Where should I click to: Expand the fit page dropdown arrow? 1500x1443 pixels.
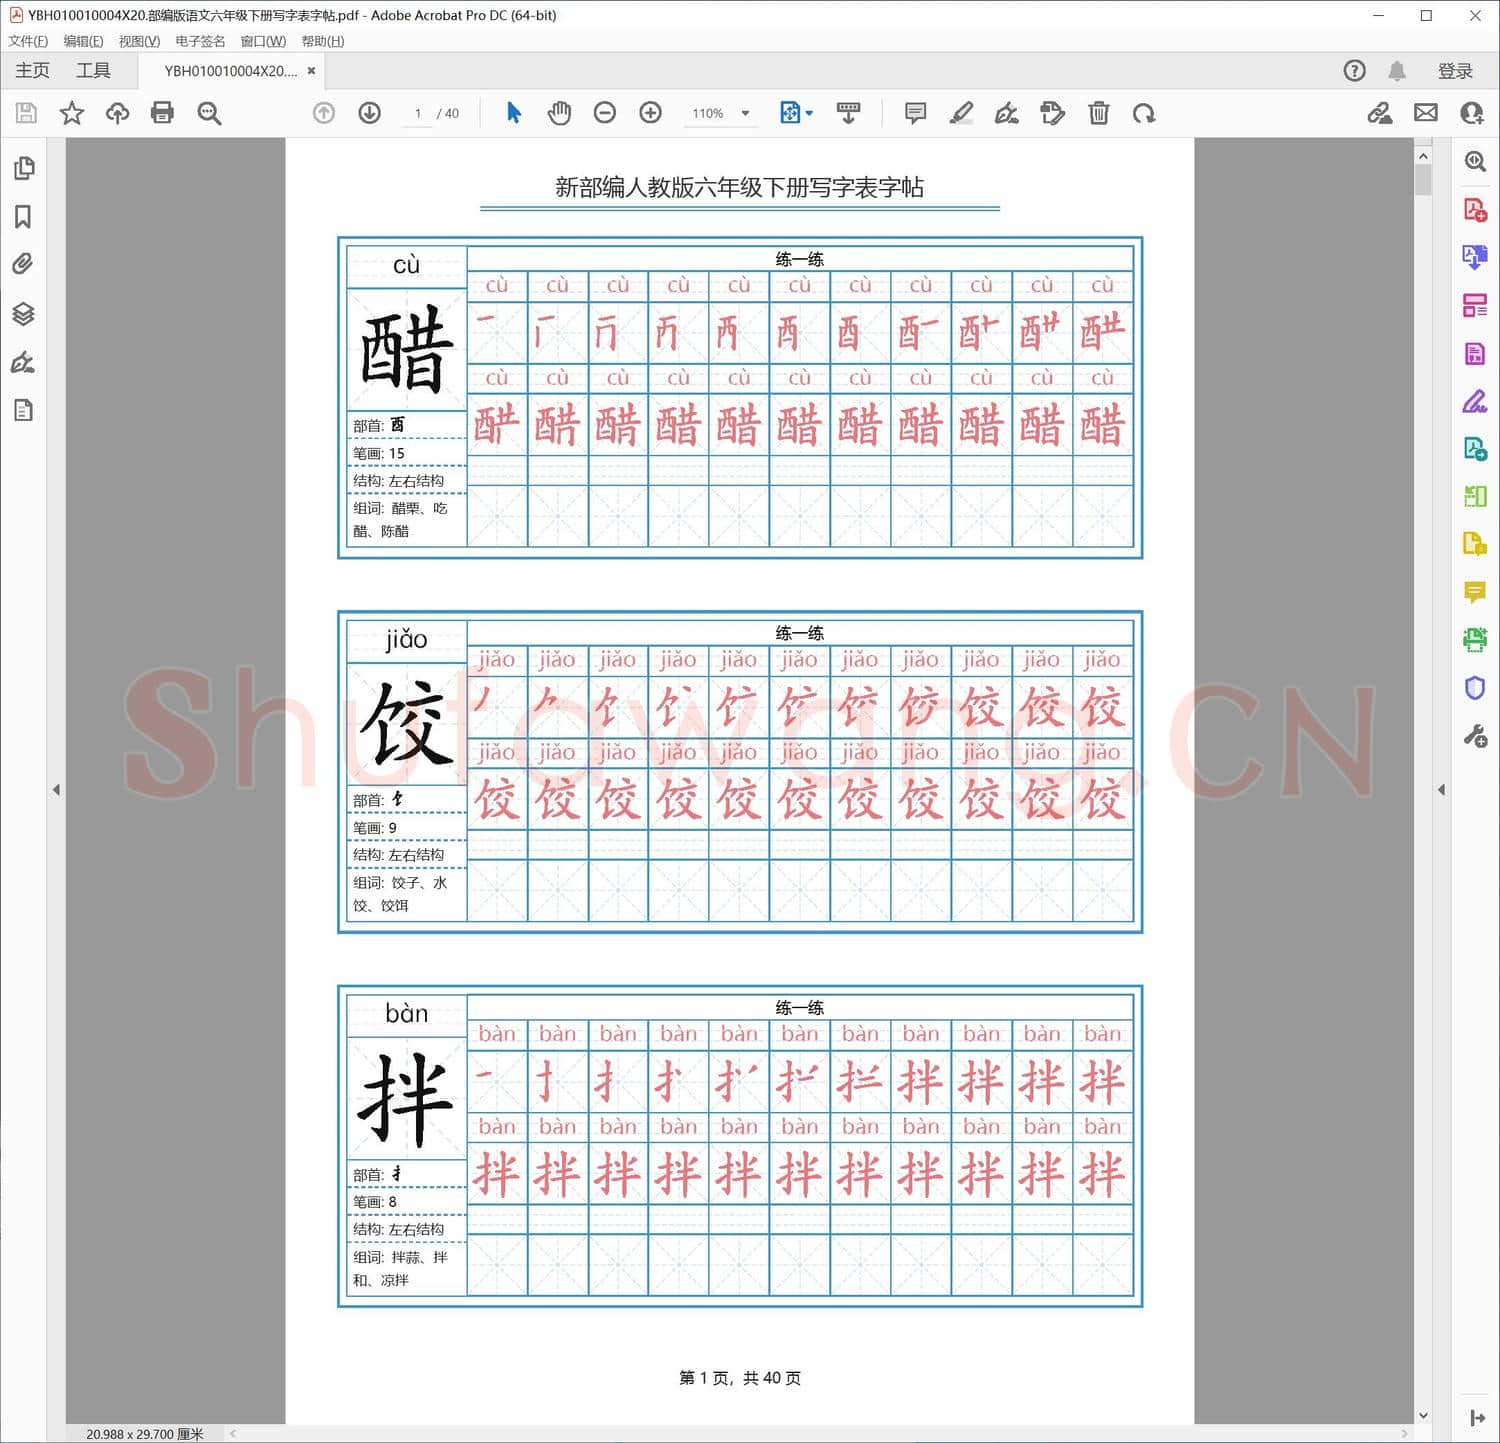(809, 113)
